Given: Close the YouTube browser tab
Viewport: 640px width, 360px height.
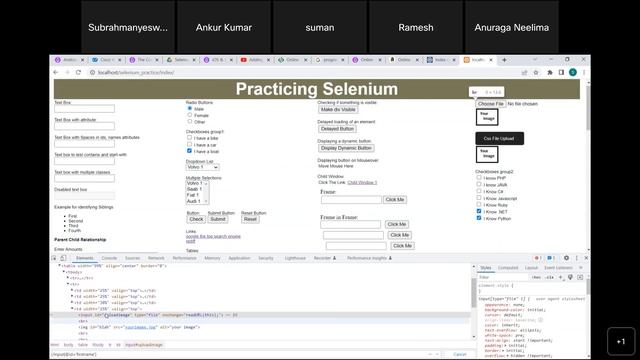Looking at the screenshot, I should 268,60.
